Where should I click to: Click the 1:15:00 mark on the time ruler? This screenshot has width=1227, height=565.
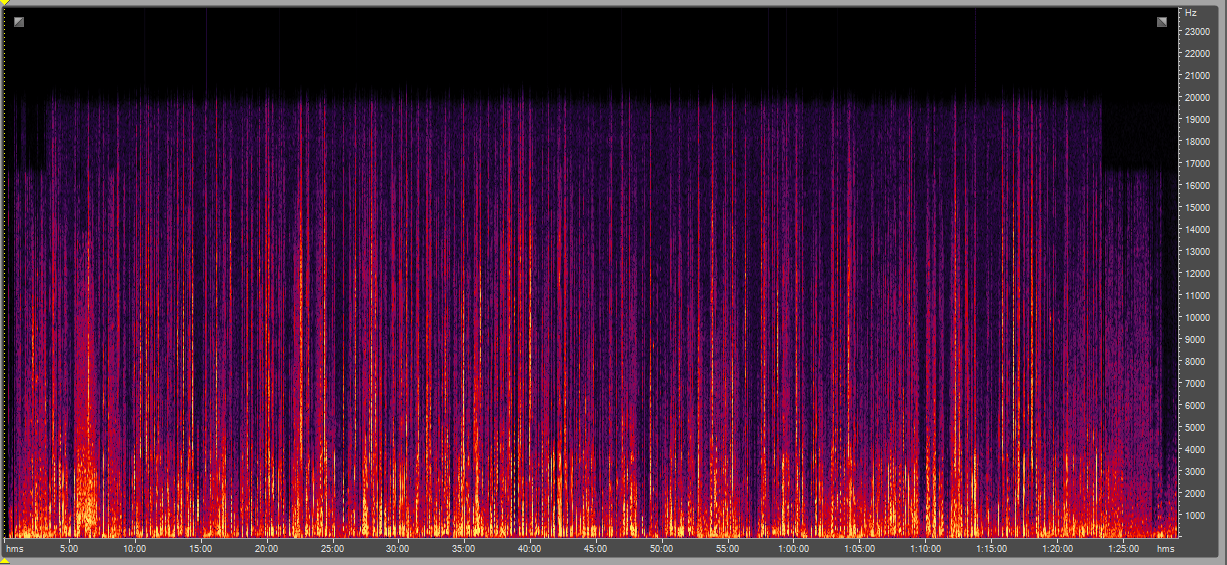click(x=991, y=549)
